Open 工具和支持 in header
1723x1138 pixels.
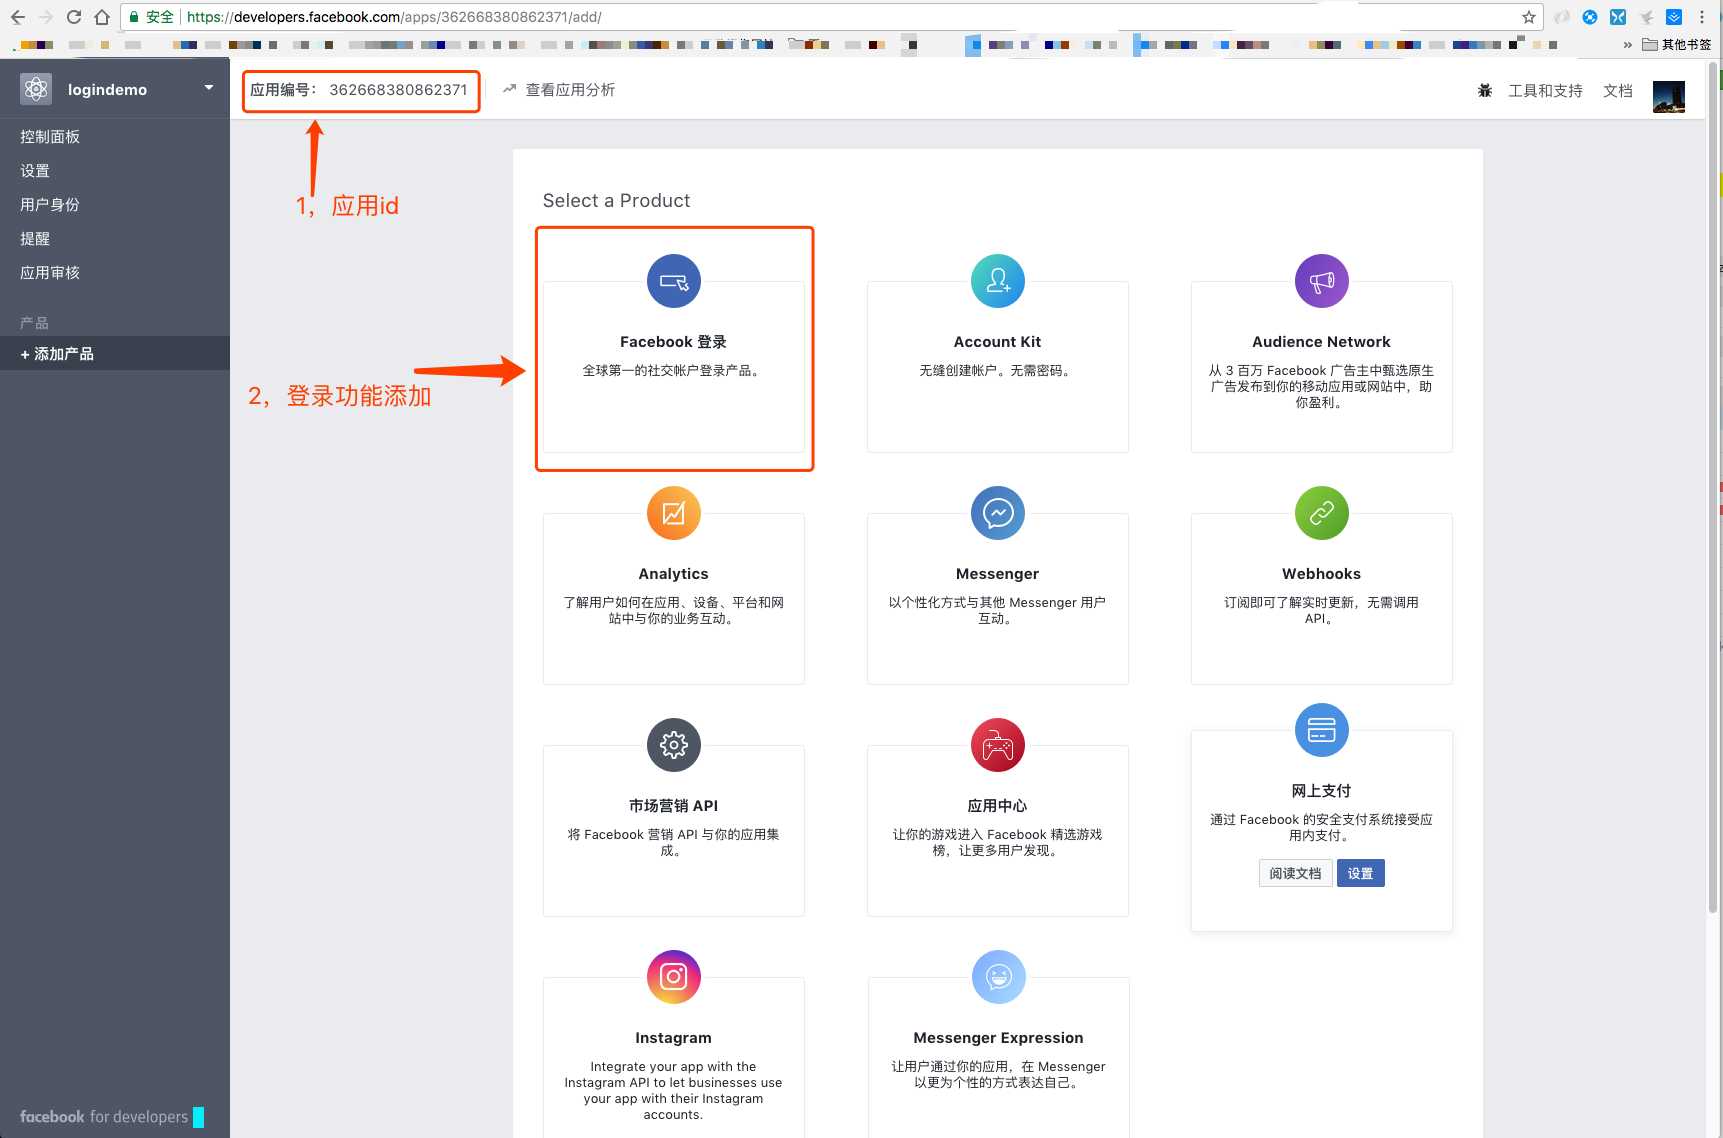pyautogui.click(x=1545, y=91)
